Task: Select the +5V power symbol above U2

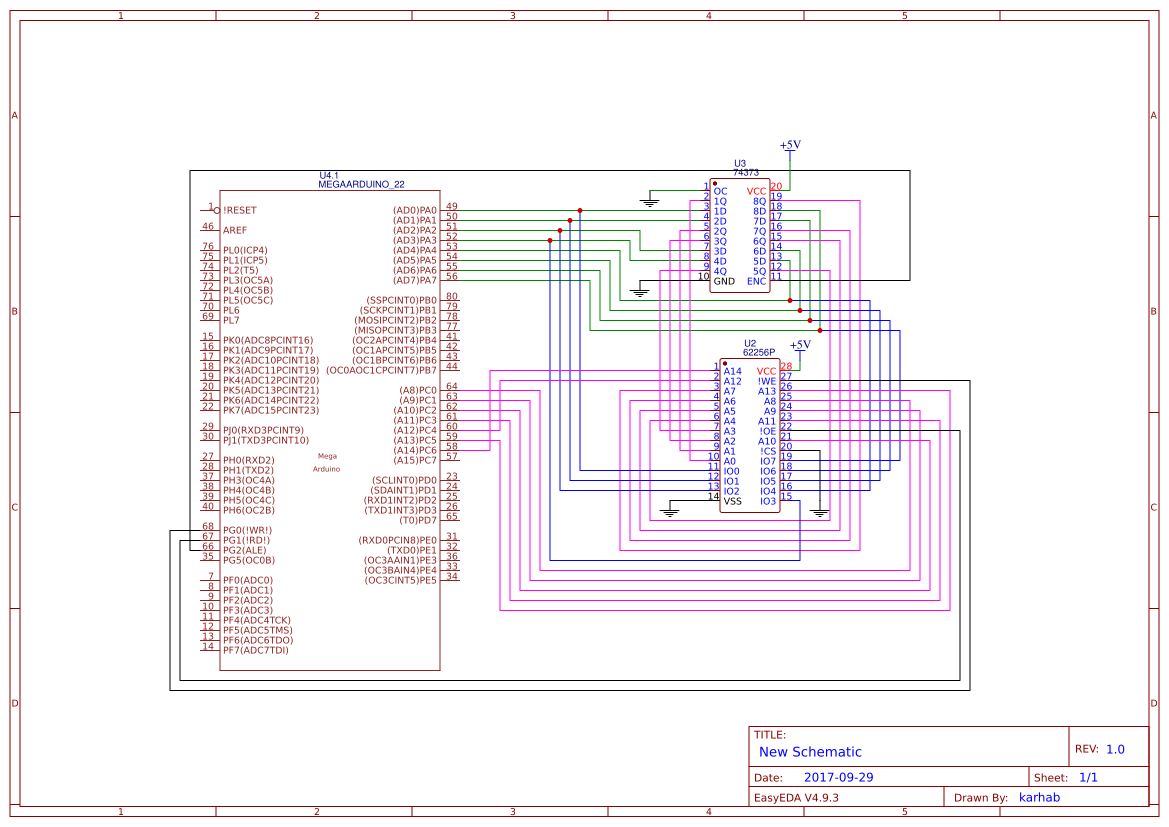Action: 800,345
